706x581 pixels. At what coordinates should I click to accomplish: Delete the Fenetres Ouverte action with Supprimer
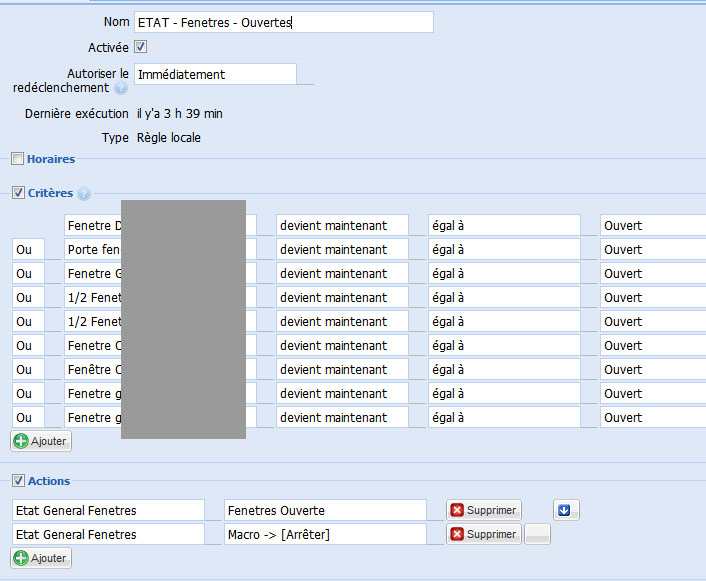coord(485,511)
